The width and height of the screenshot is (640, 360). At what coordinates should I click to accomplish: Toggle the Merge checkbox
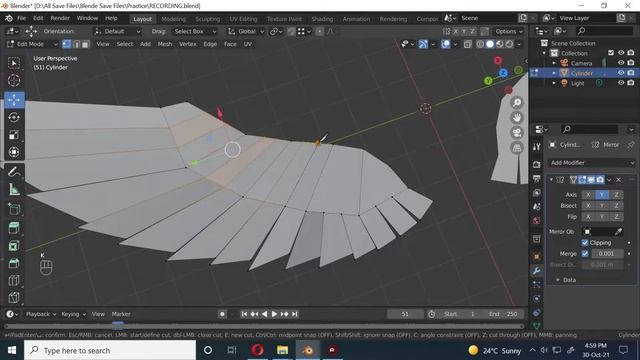[x=585, y=253]
